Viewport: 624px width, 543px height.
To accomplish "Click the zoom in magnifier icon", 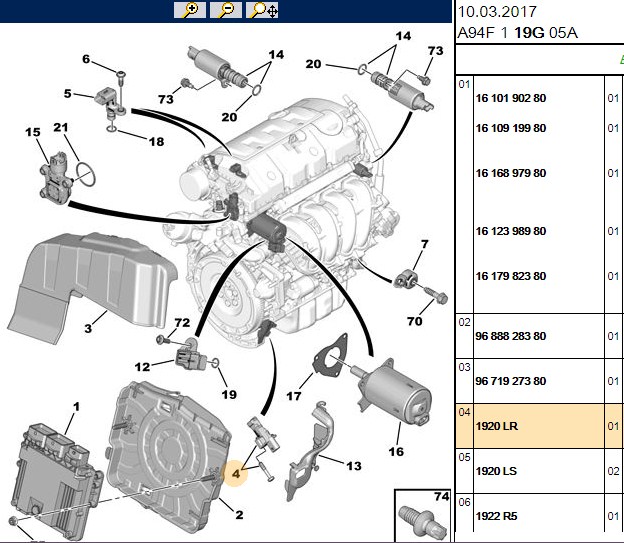I will (190, 10).
